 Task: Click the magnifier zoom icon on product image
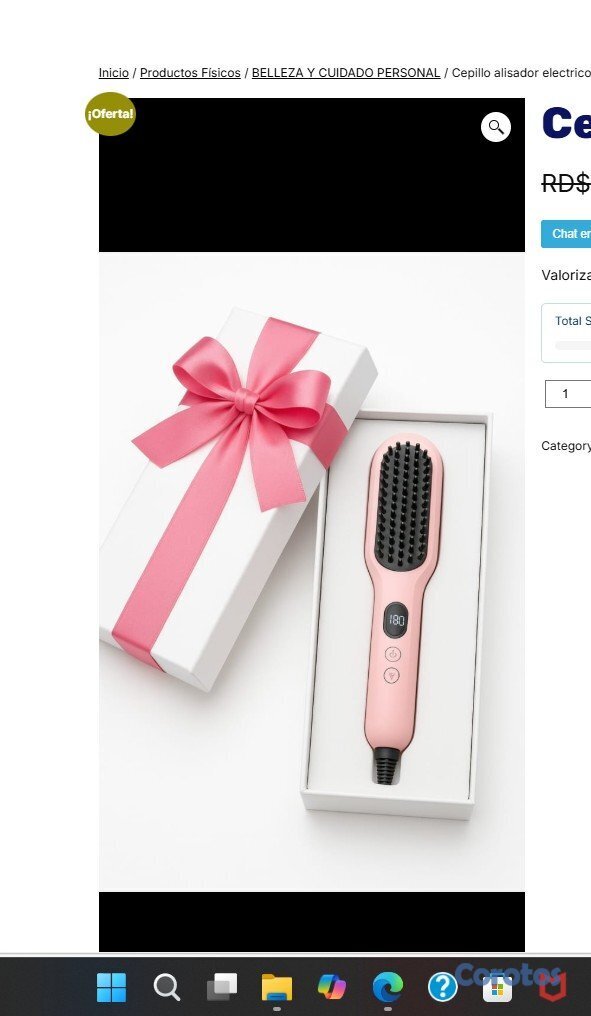click(496, 127)
